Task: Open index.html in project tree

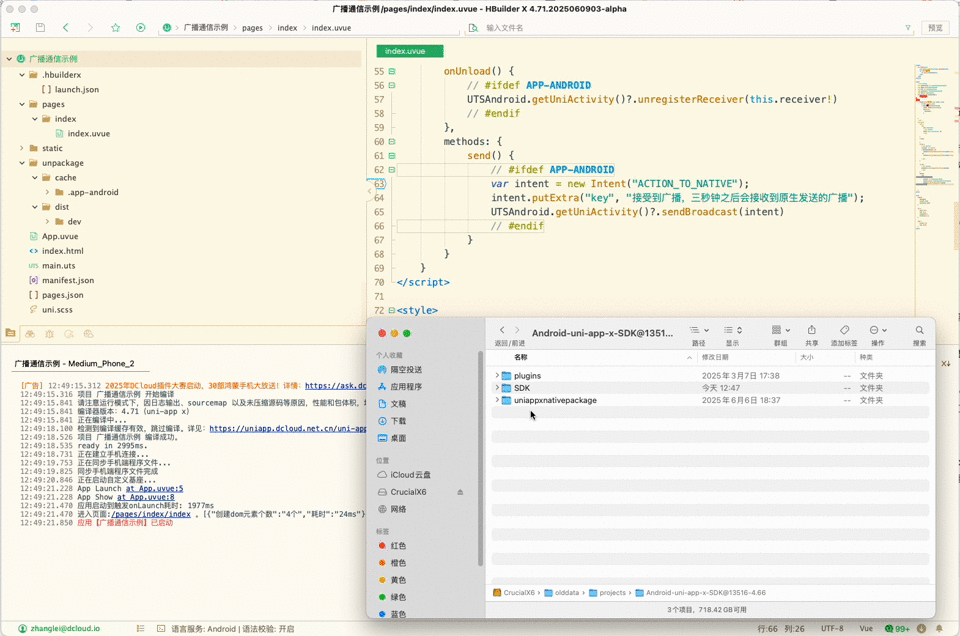Action: [62, 251]
